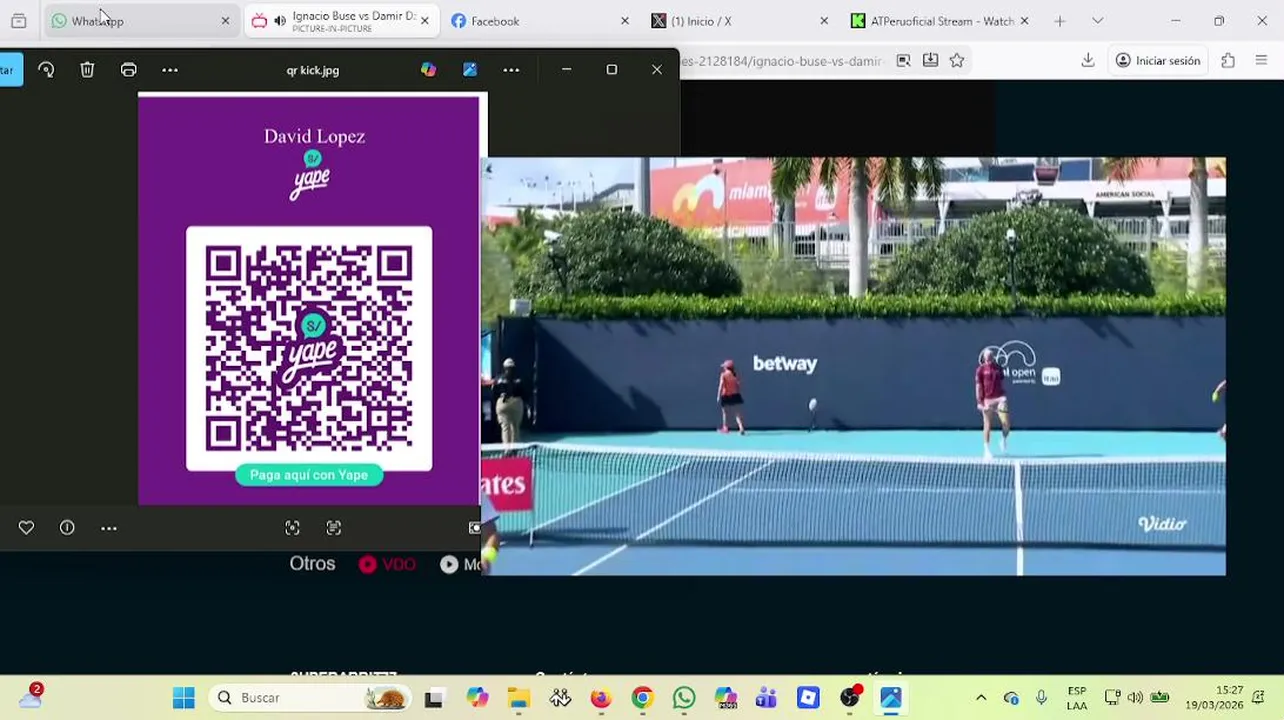Rotate the qr kick.jpg image
The image size is (1284, 720).
click(46, 70)
